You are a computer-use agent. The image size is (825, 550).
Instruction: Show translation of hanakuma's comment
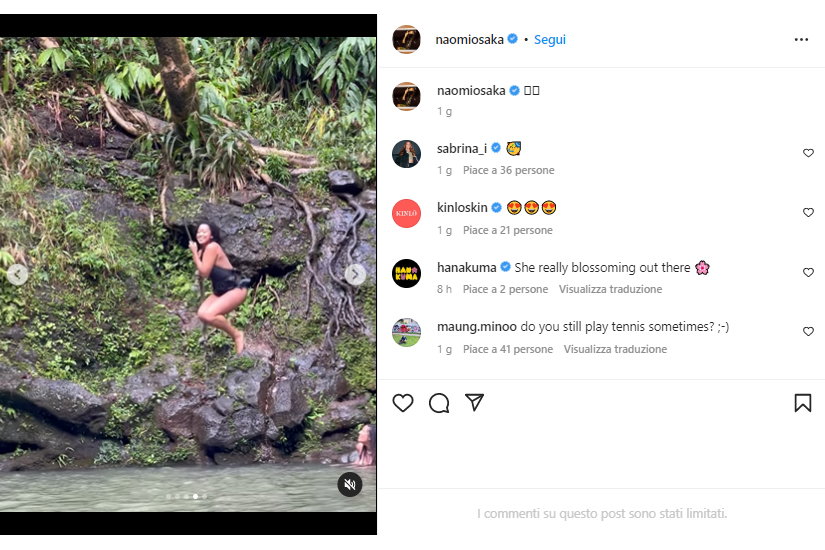pyautogui.click(x=610, y=290)
